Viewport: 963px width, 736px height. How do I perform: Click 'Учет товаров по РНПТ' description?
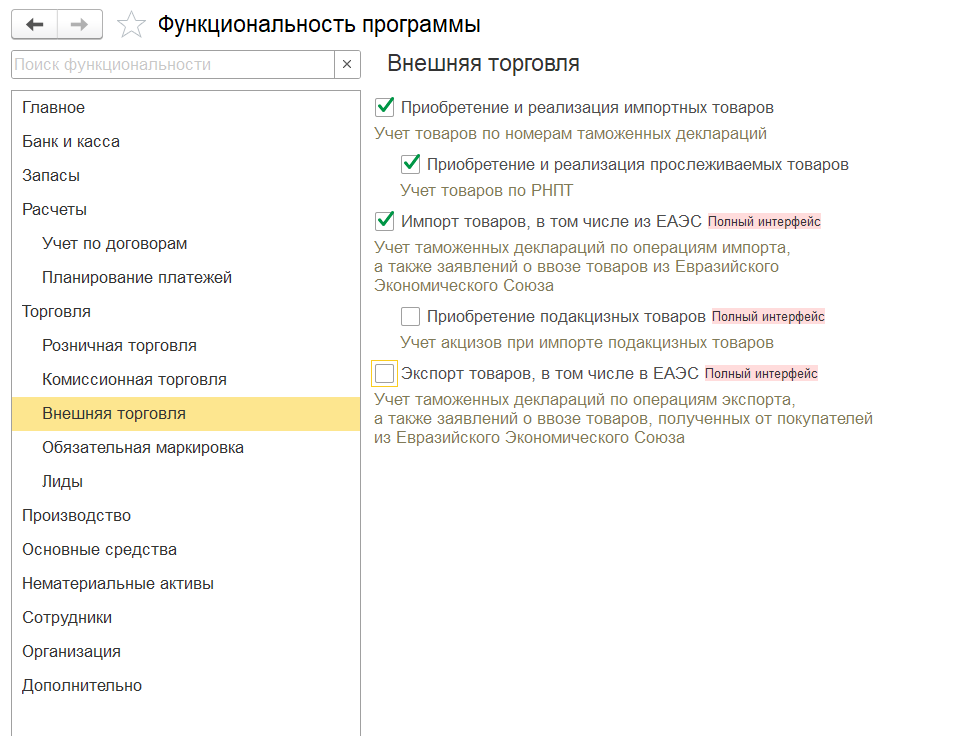486,190
